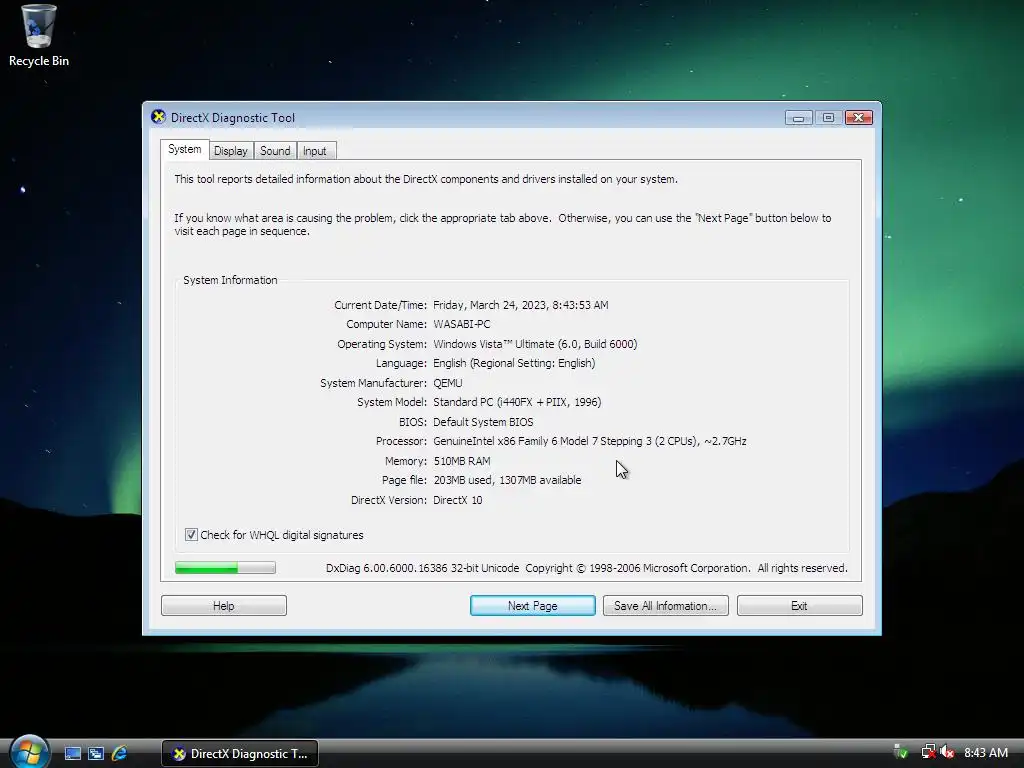Click Switch Between Windows quick launch icon
The height and width of the screenshot is (768, 1024).
tap(96, 754)
